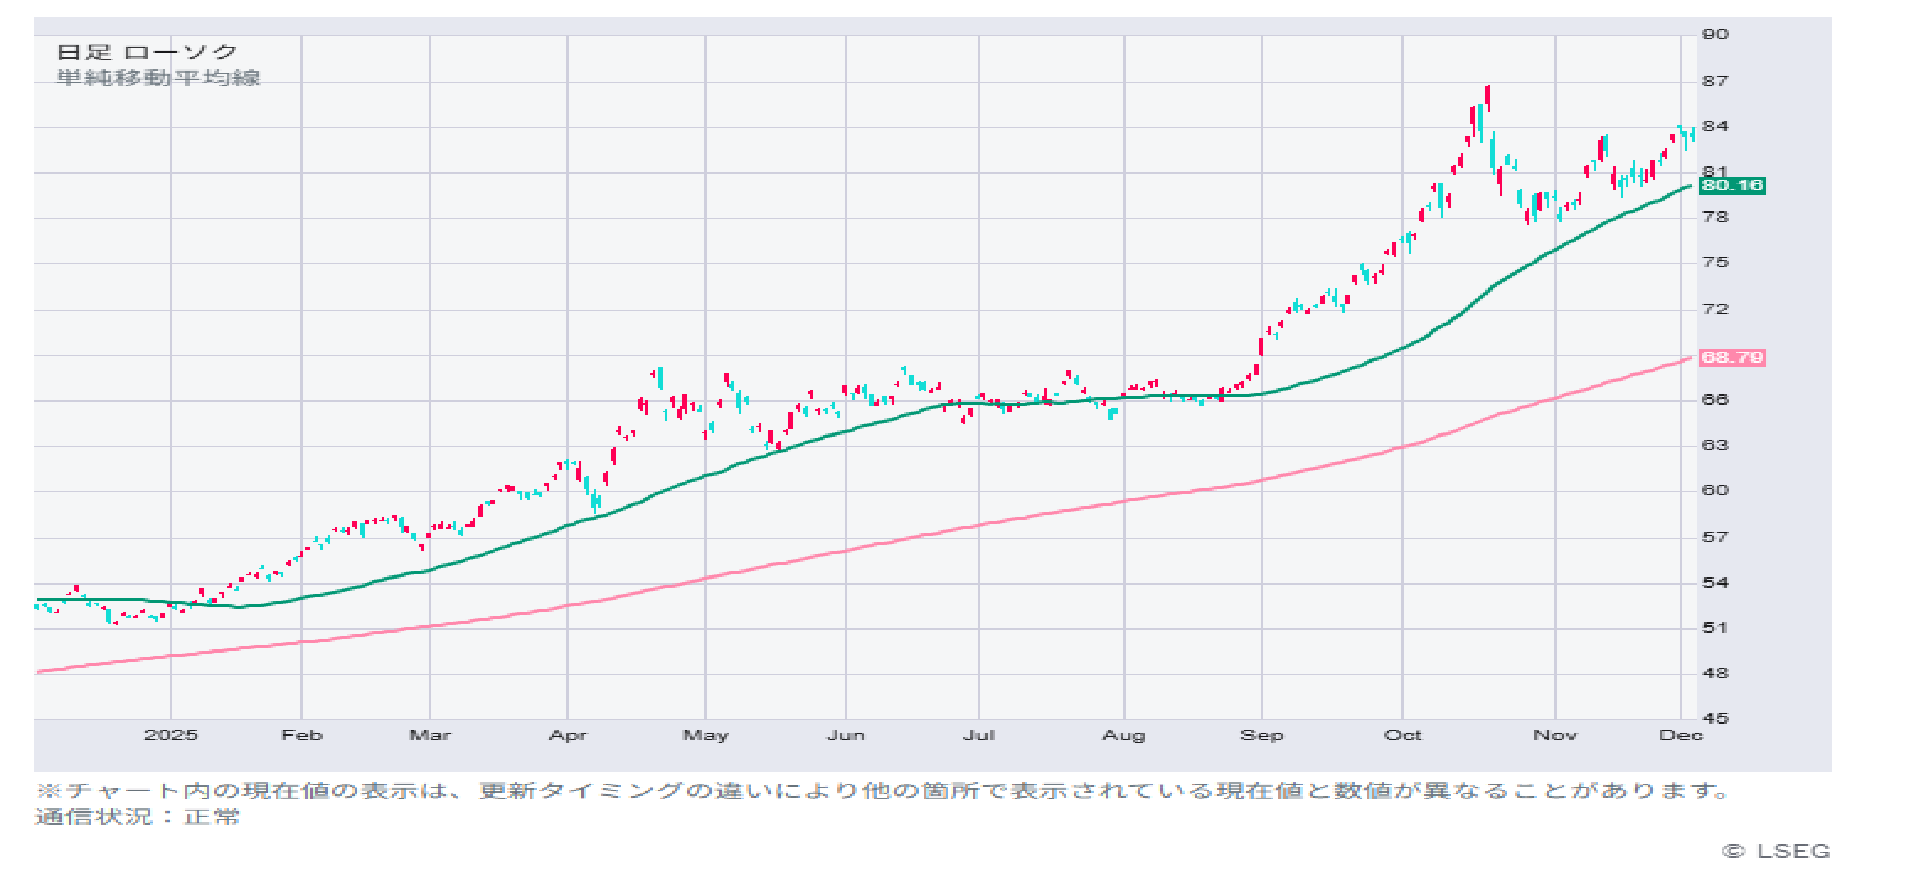Screen dimensions: 1913x879
Task: Click the Dec month marker
Action: click(1680, 735)
